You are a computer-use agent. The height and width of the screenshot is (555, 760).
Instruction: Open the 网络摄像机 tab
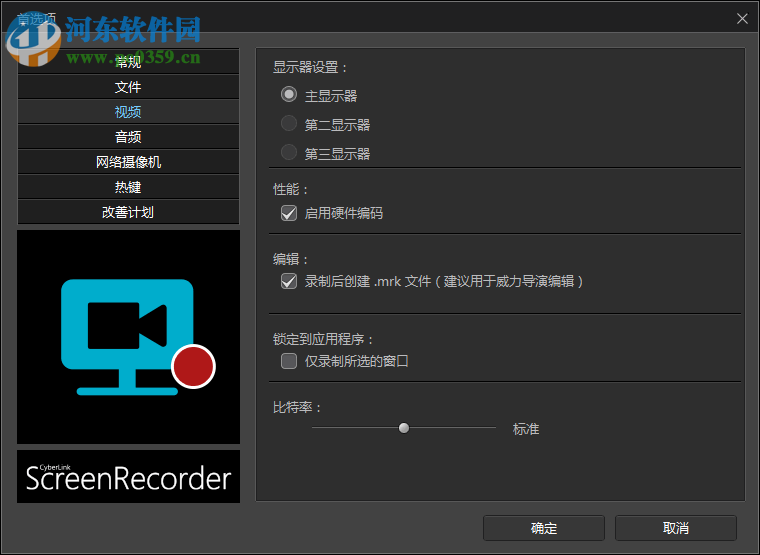(128, 162)
